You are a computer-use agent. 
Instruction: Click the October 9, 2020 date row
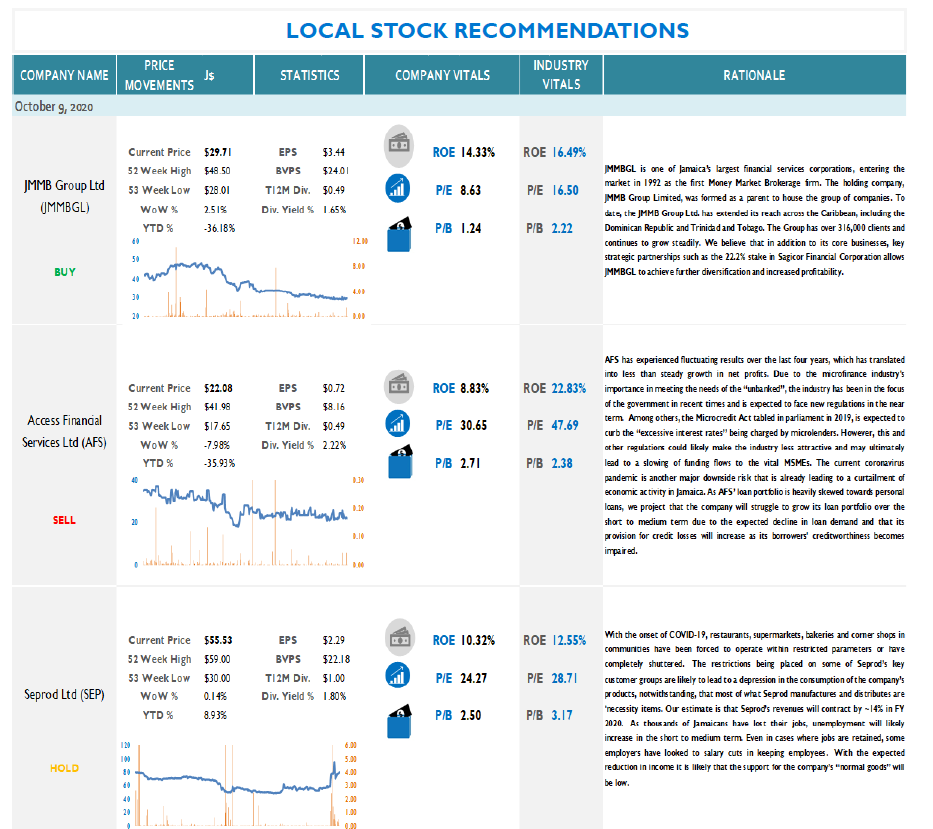[459, 106]
